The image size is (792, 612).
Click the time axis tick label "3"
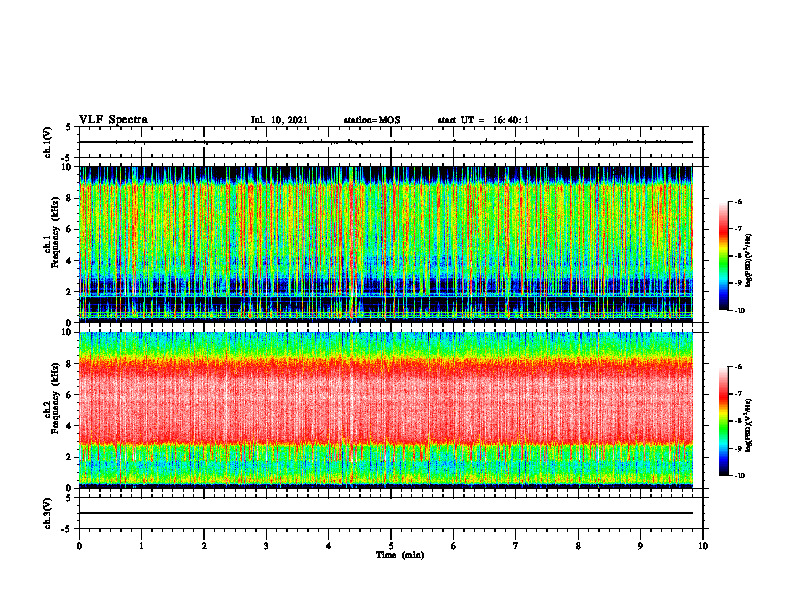click(266, 546)
